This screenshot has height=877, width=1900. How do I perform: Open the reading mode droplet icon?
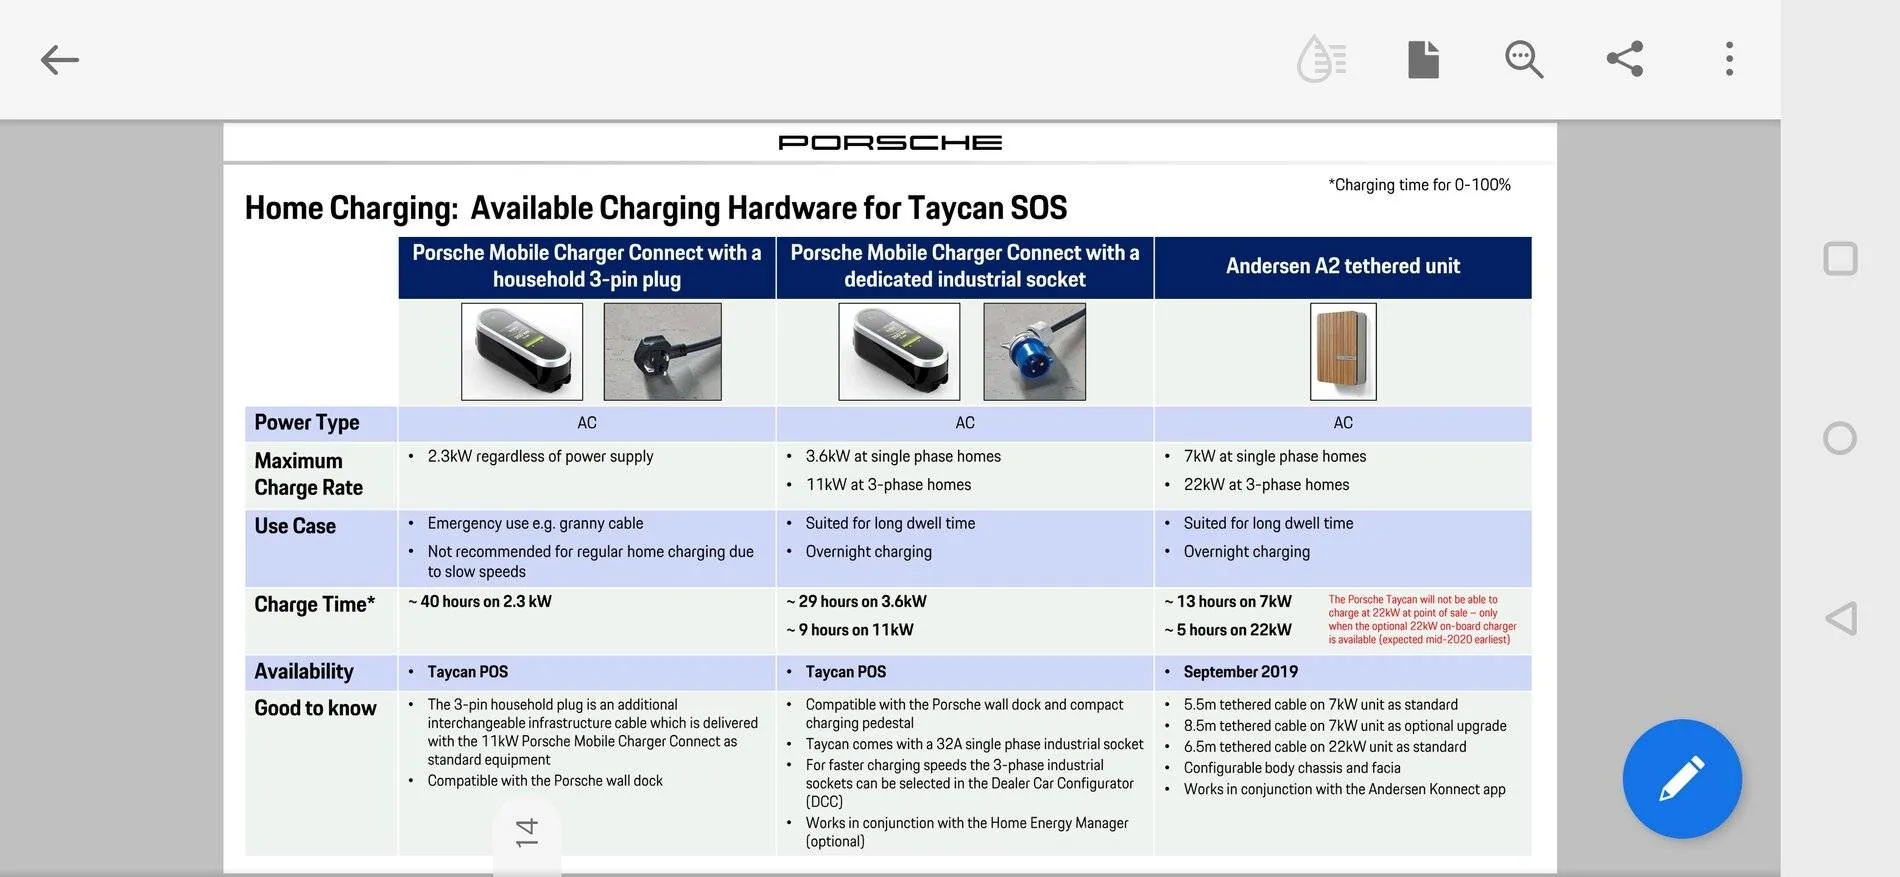1321,59
